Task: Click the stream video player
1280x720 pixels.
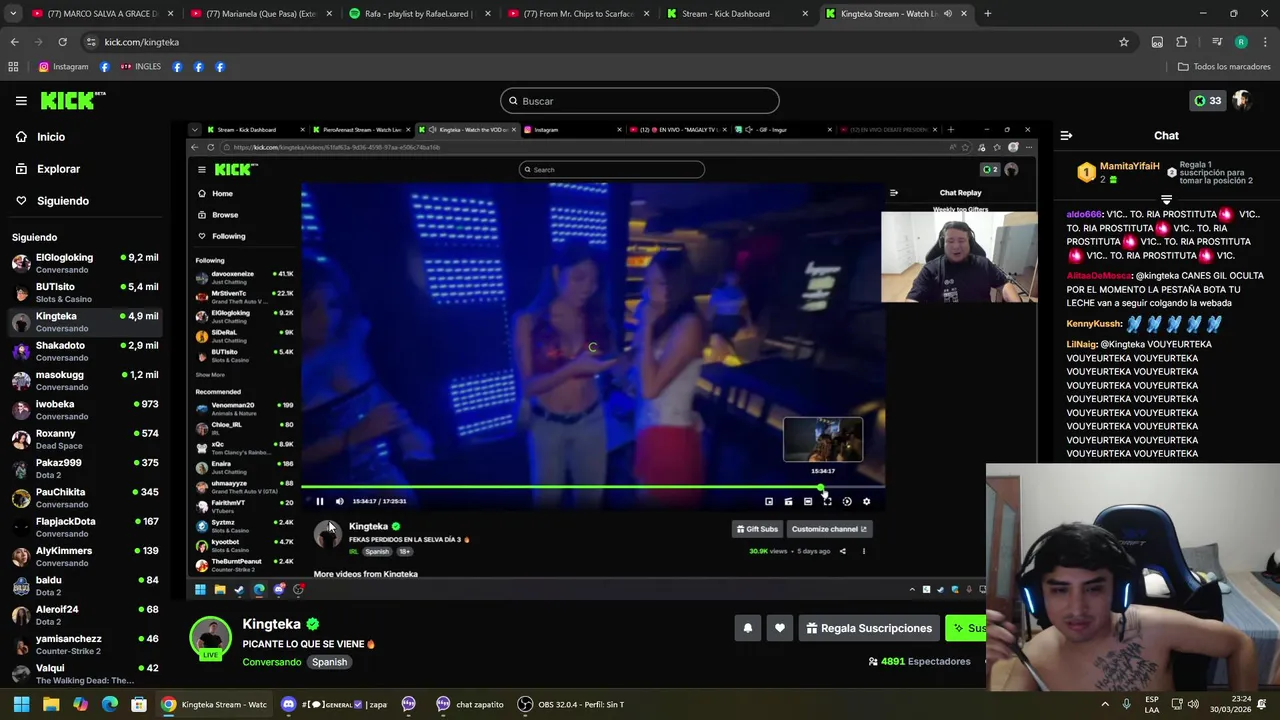Action: pos(612,360)
